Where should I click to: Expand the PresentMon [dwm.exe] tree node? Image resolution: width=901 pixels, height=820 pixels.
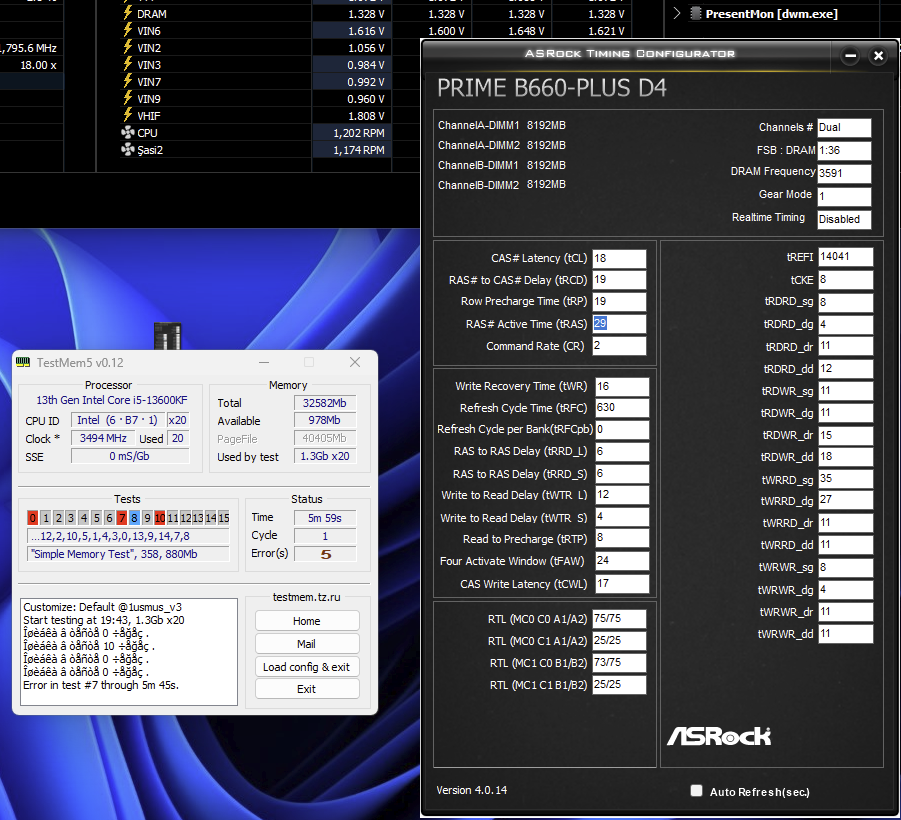tap(677, 14)
